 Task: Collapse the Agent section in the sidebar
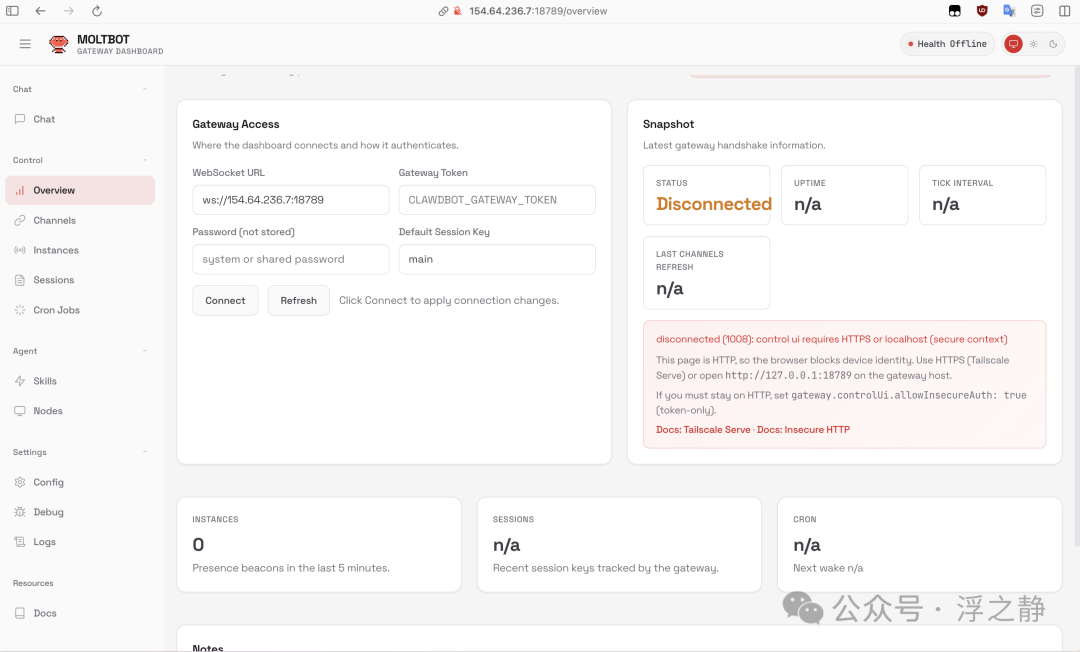click(x=145, y=350)
